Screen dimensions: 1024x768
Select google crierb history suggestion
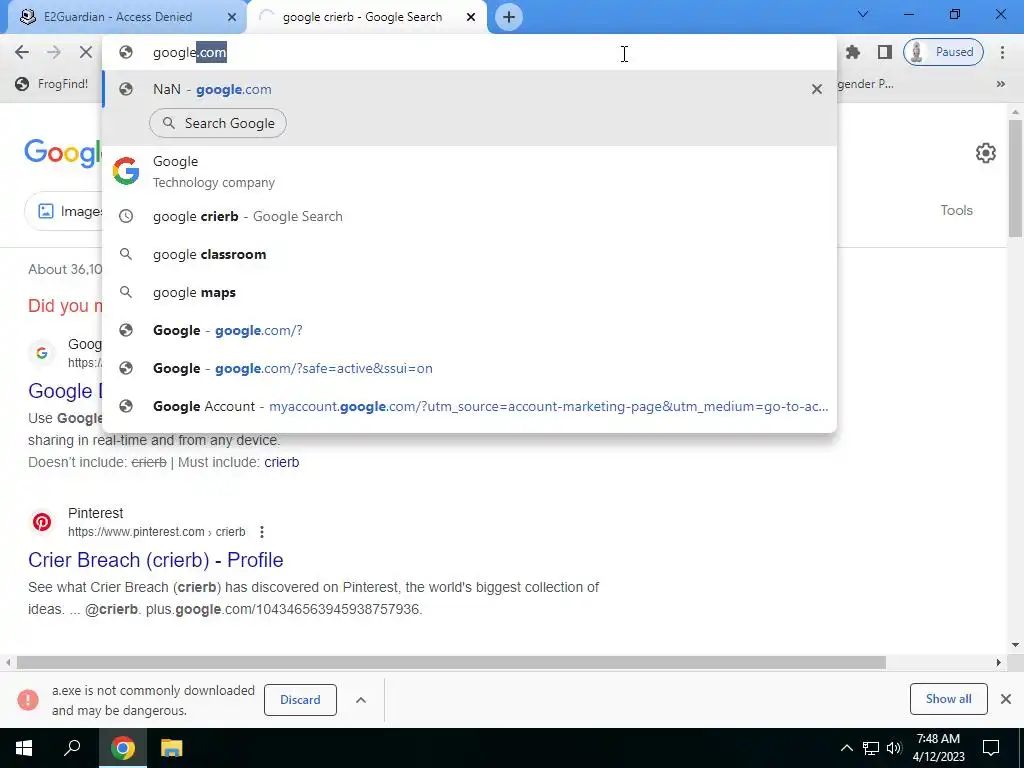469,216
